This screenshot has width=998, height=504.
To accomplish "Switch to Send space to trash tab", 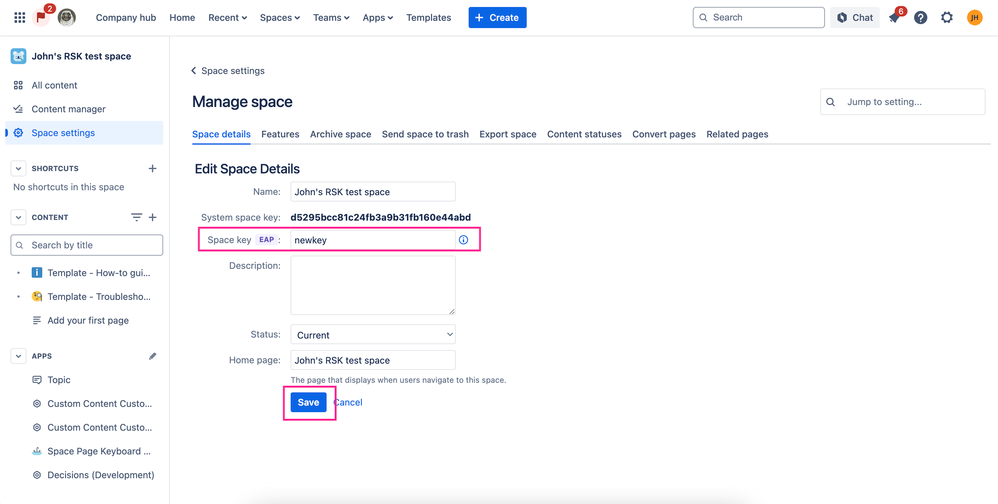I will click(x=425, y=134).
